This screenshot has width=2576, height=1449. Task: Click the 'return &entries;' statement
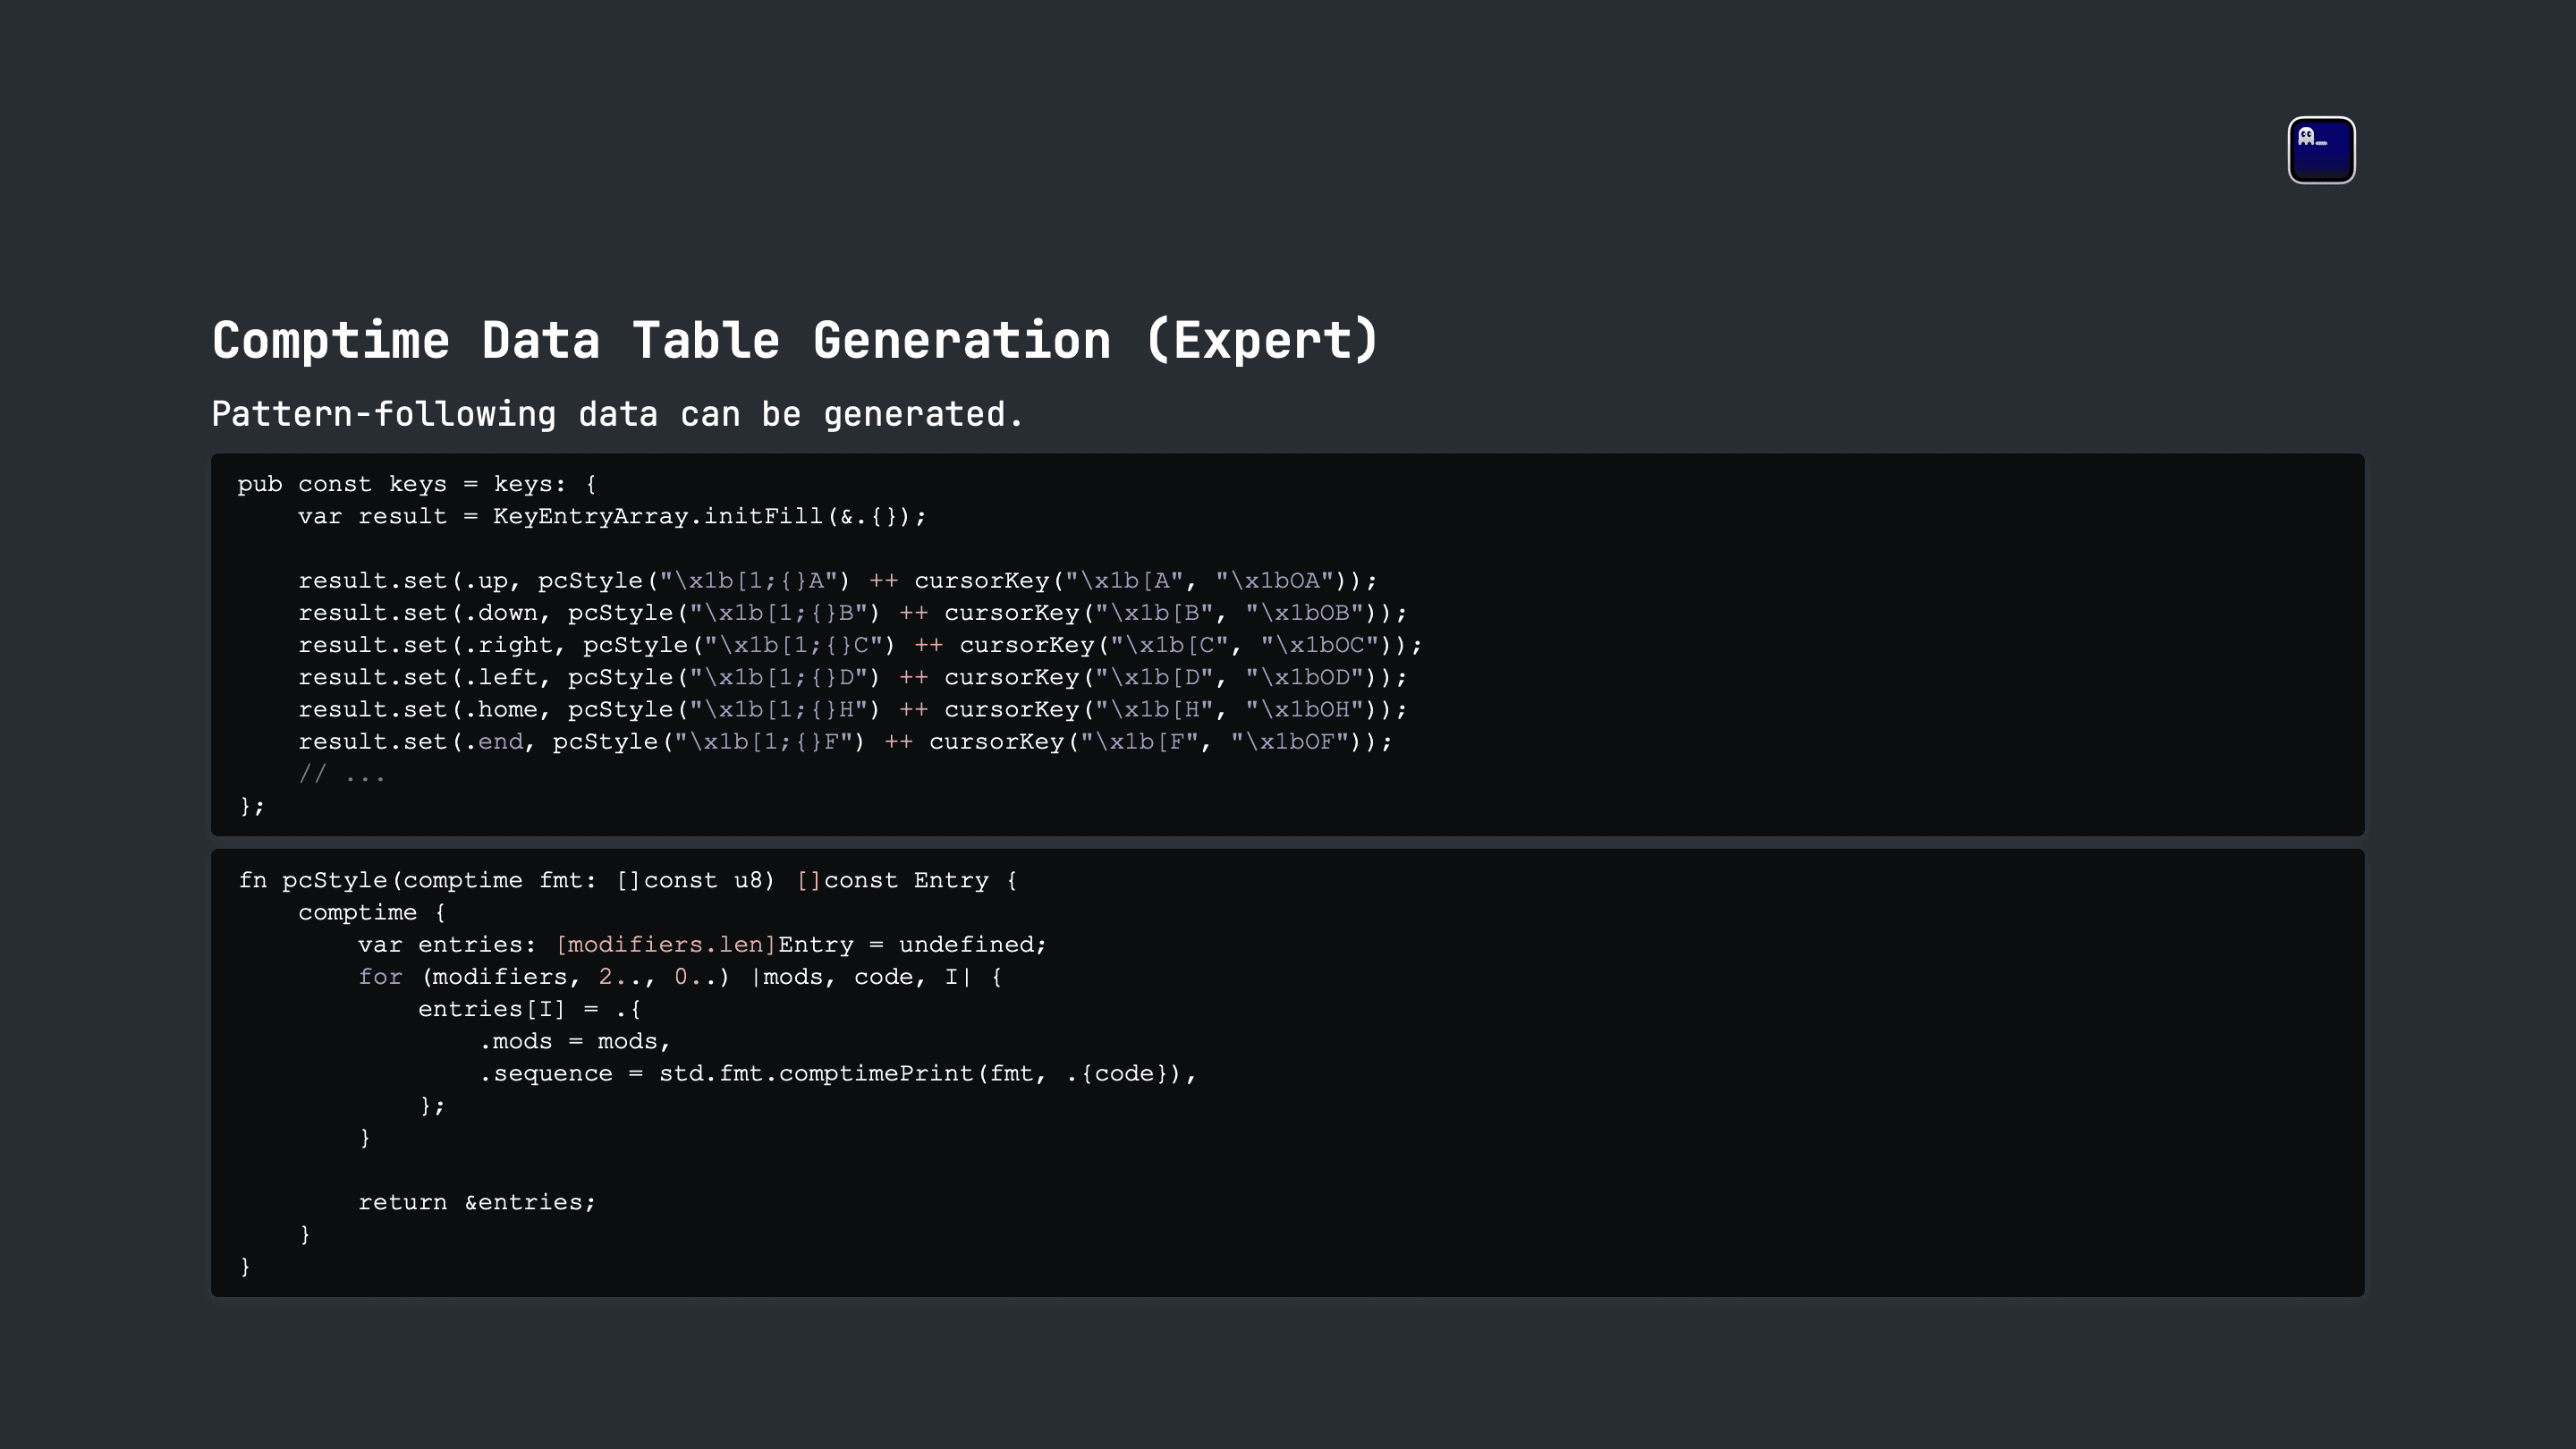[x=476, y=1202]
